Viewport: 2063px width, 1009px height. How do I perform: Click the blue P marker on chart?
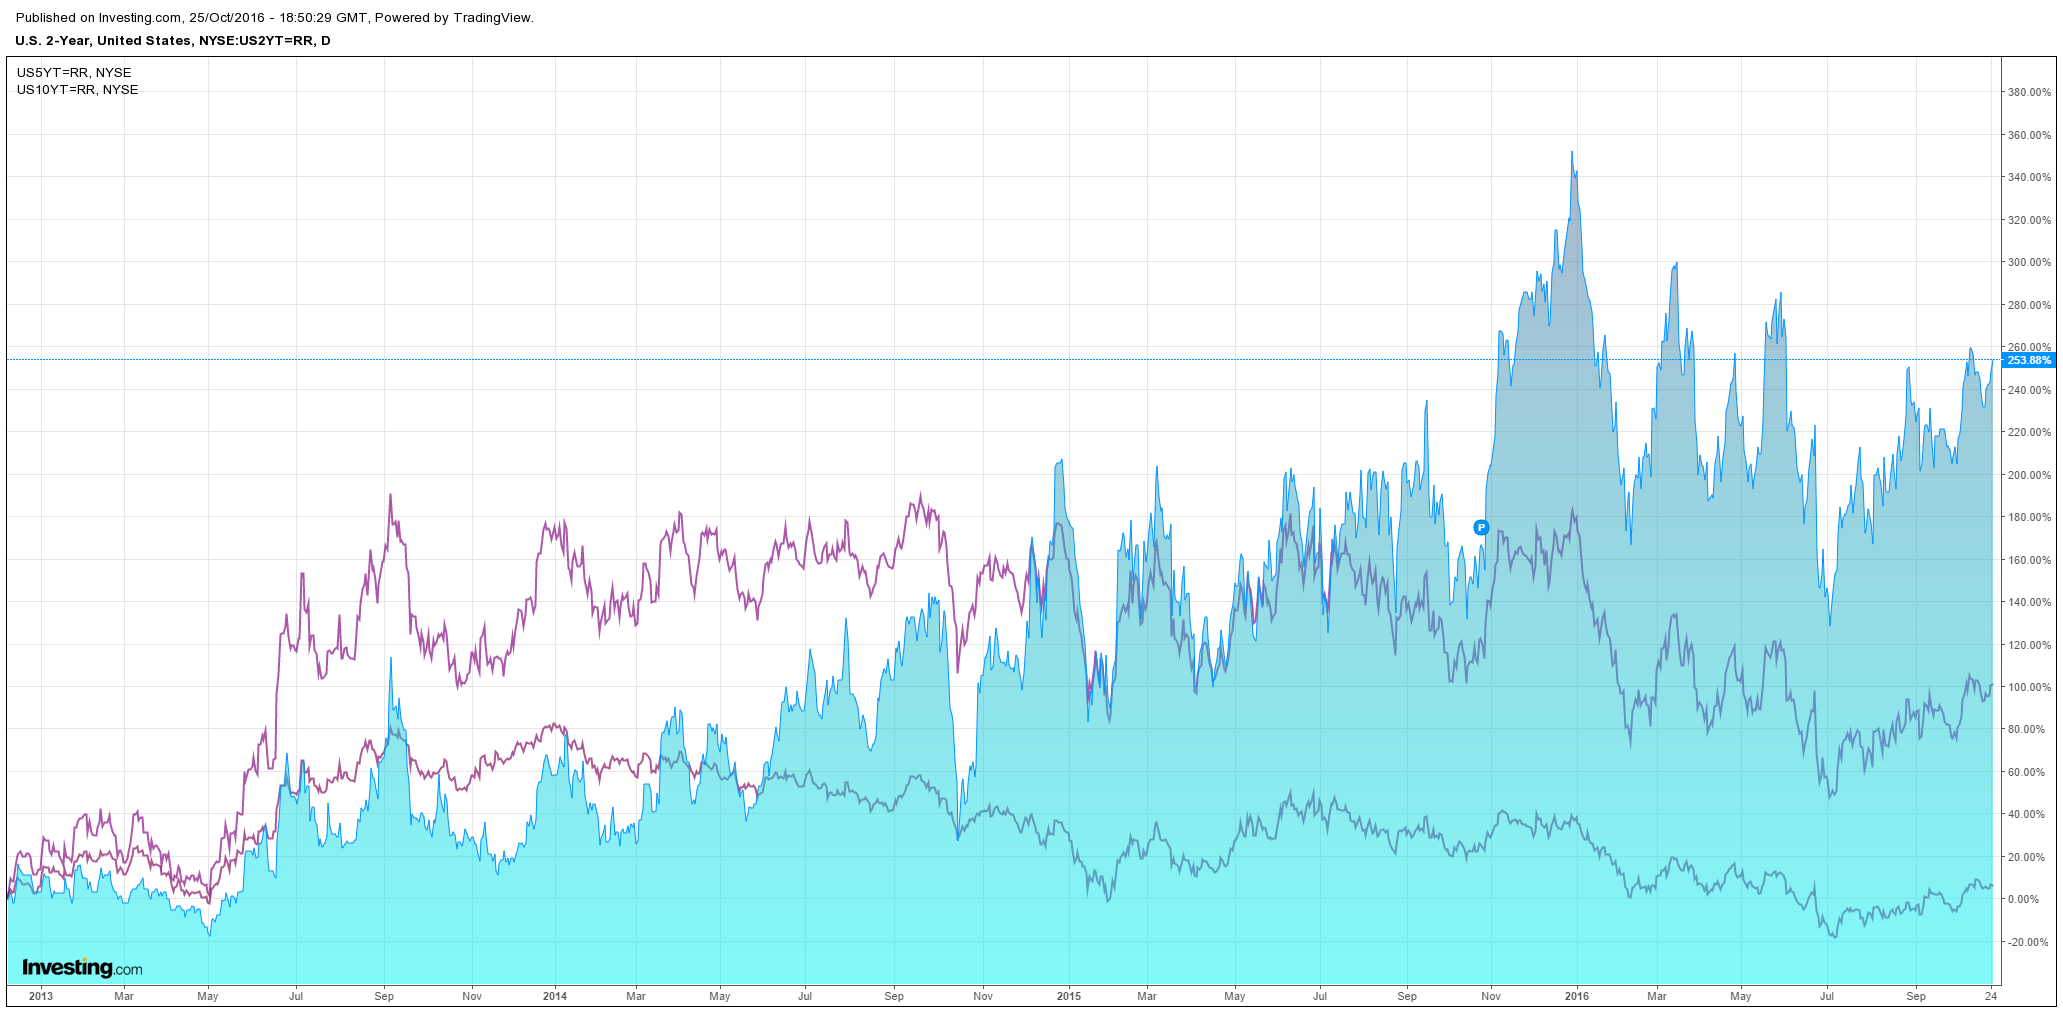(1482, 527)
